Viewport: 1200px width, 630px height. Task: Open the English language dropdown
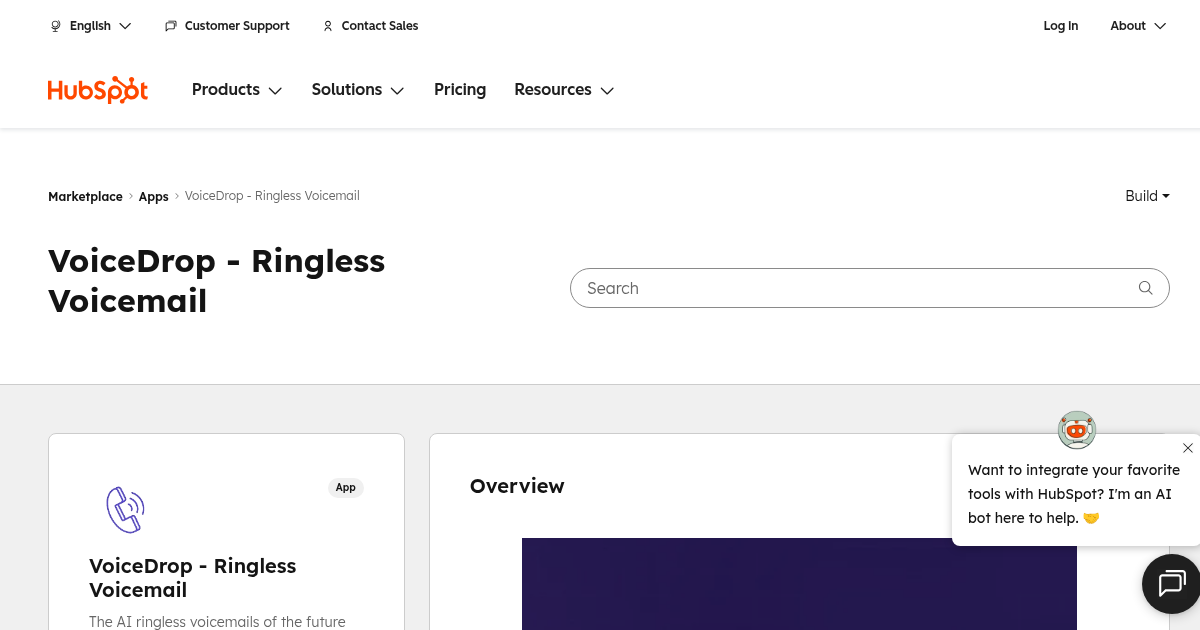pos(91,26)
